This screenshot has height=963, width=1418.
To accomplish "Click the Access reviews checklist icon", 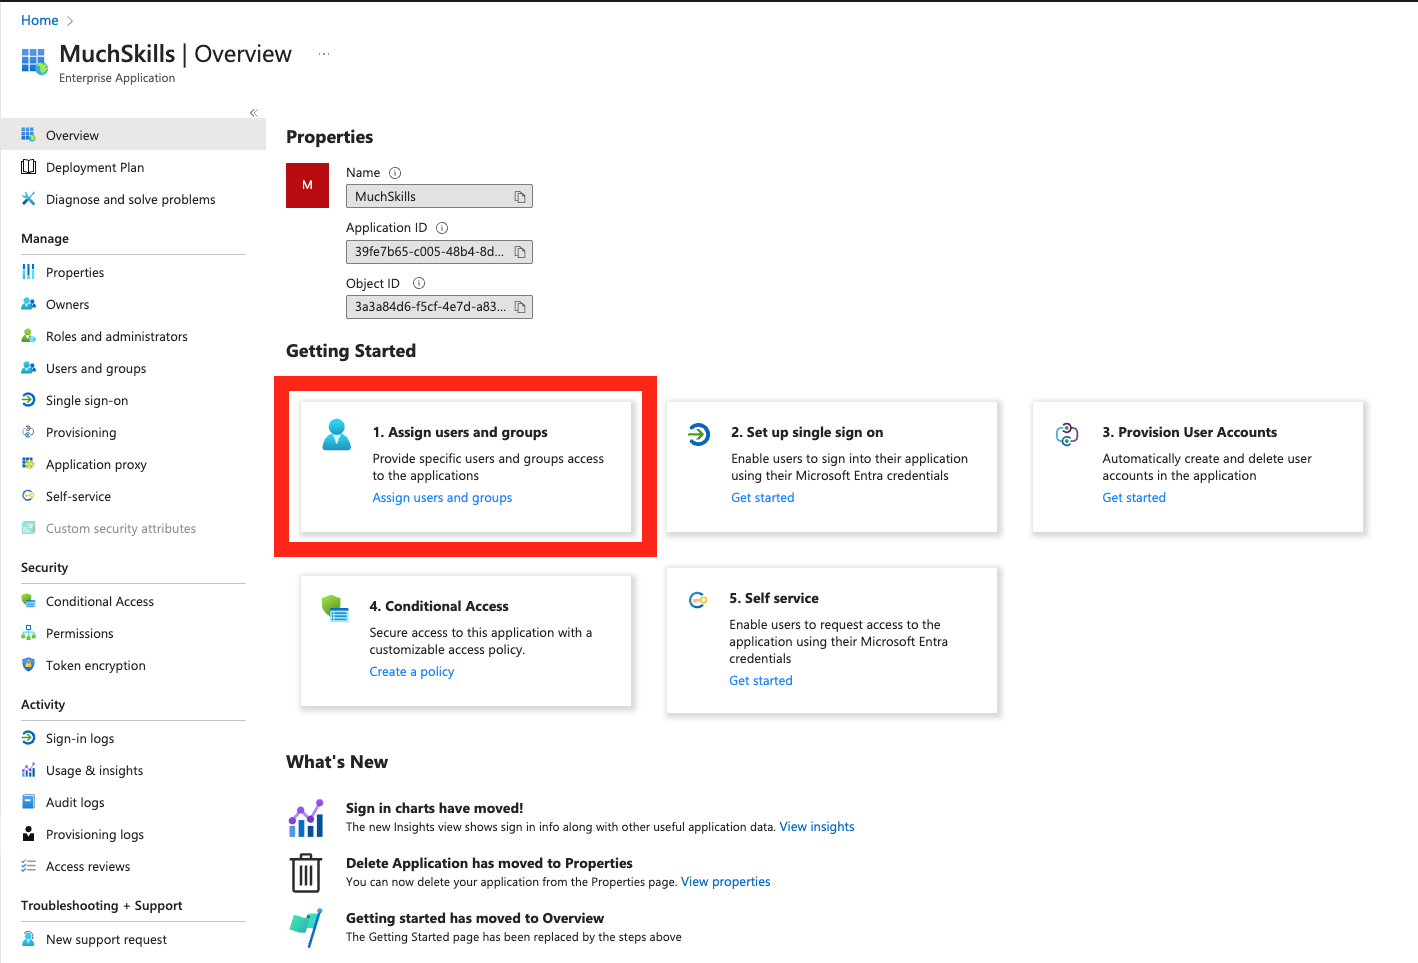I will (x=28, y=866).
